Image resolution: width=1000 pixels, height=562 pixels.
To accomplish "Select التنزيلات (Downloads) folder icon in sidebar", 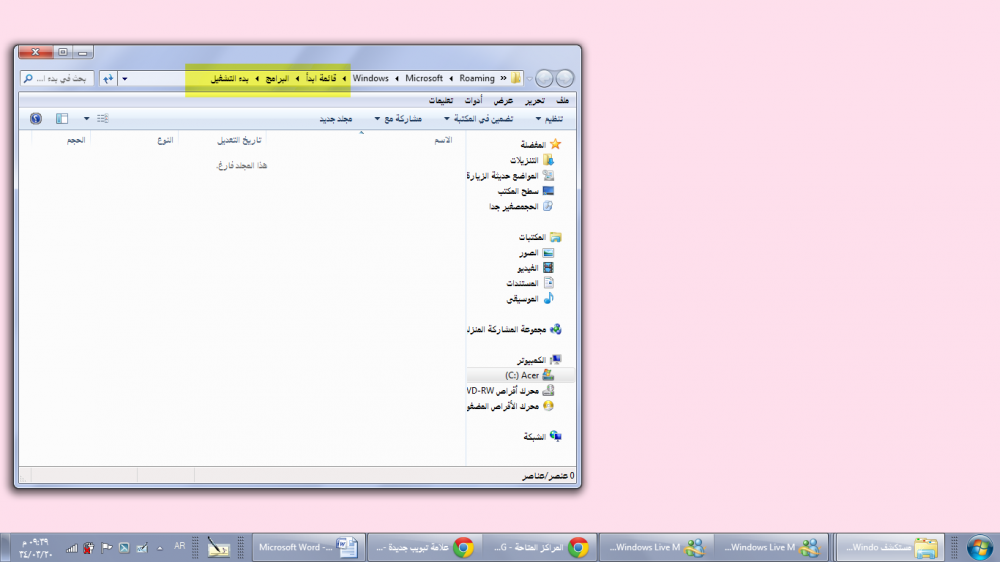I will point(547,160).
